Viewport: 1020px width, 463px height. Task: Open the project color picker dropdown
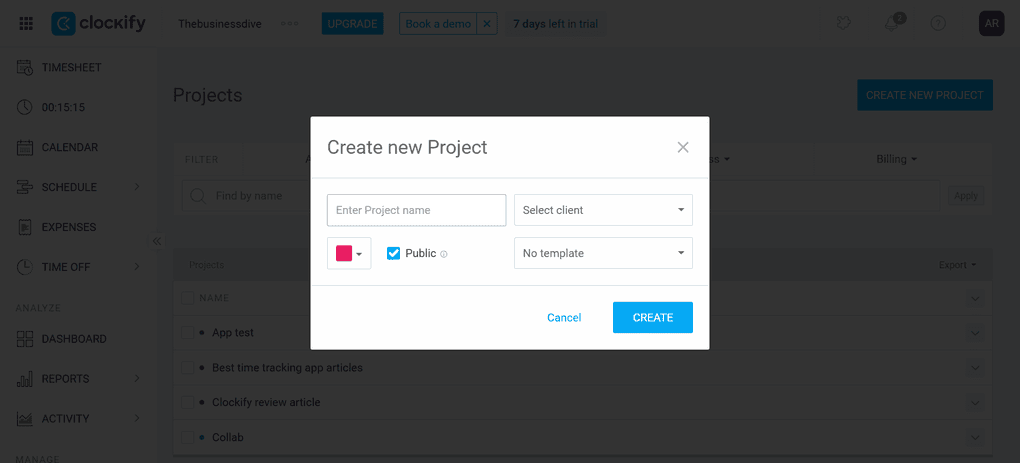tap(349, 254)
